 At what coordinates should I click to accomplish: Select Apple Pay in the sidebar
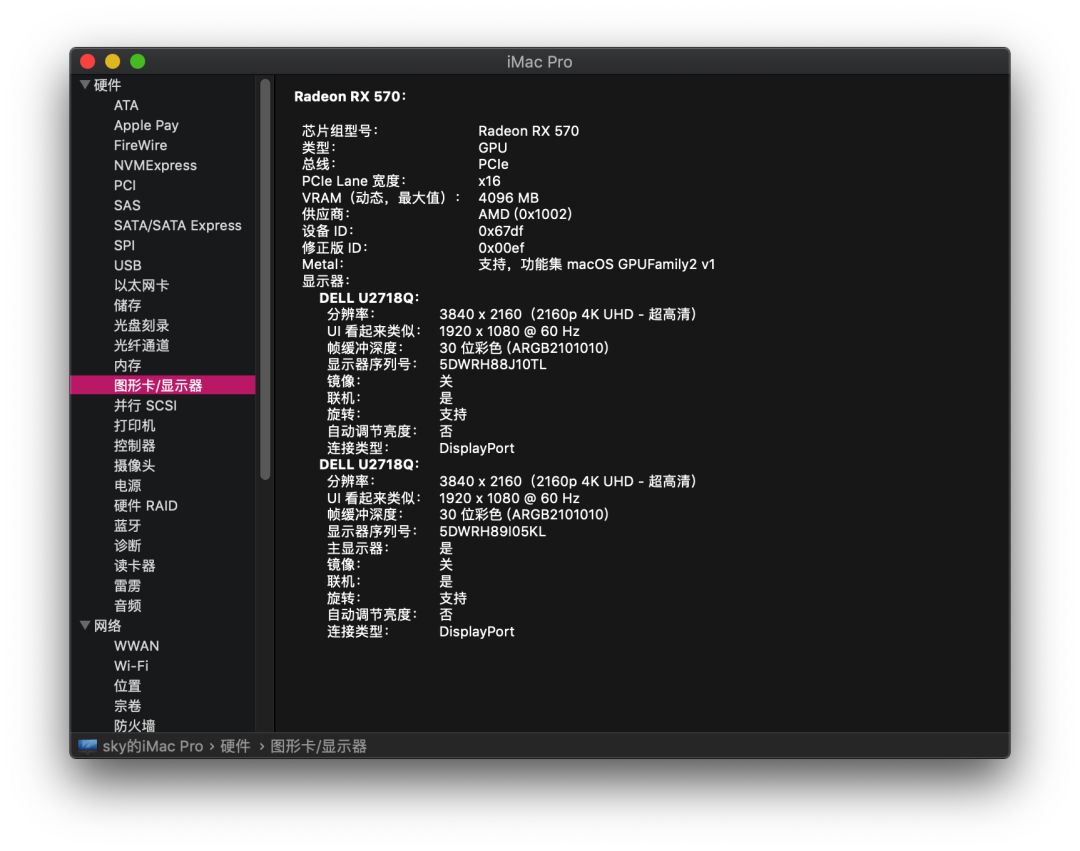pos(146,125)
